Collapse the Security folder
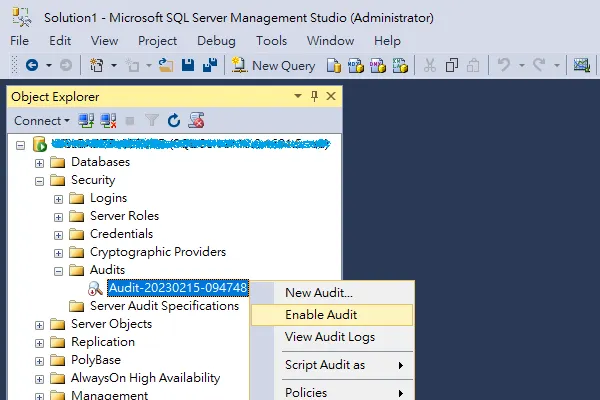The image size is (600, 400). click(39, 181)
